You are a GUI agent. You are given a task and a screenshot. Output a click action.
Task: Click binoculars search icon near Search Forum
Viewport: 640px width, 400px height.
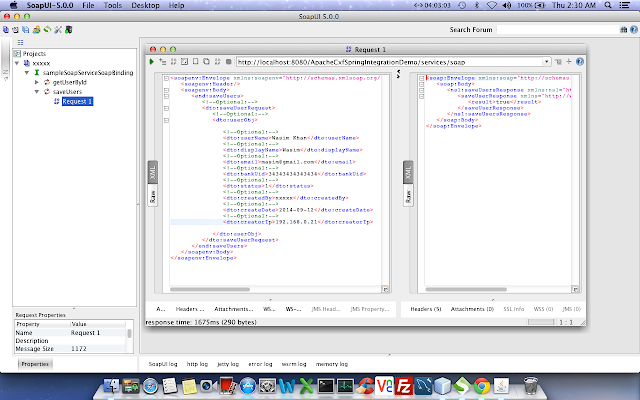[x=624, y=30]
